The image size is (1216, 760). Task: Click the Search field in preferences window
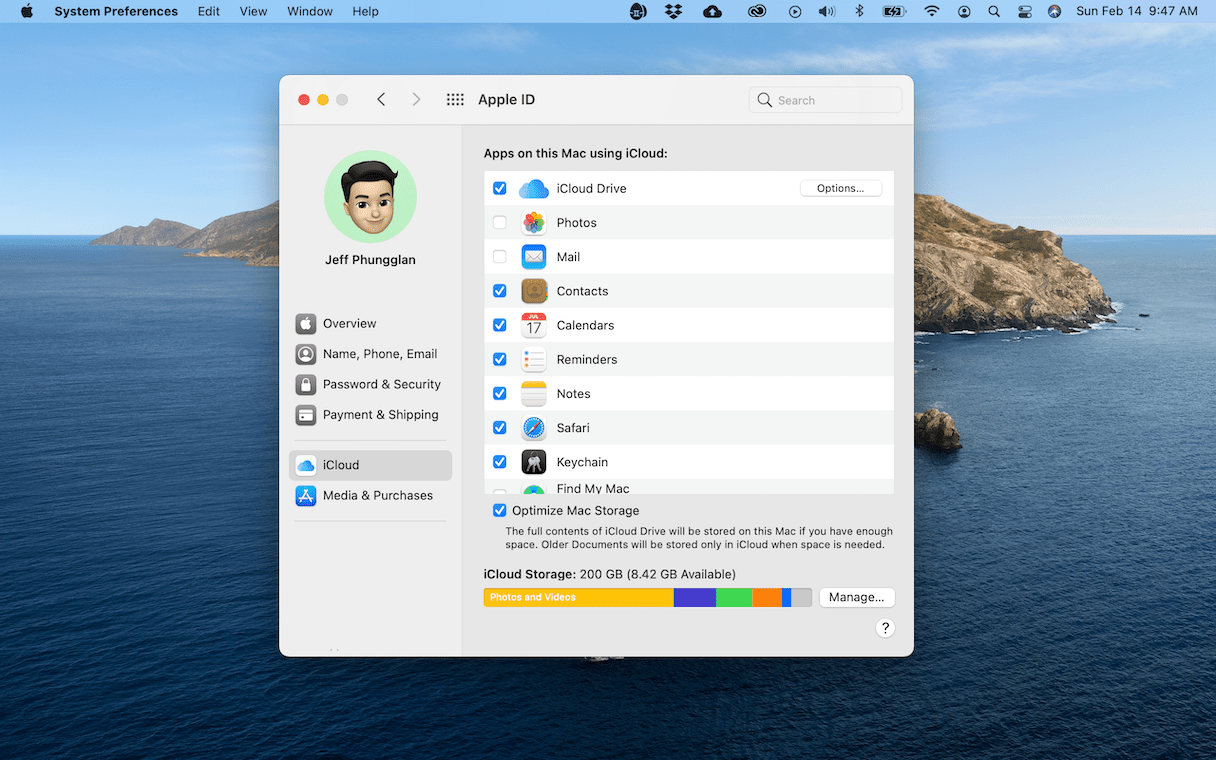tap(825, 100)
